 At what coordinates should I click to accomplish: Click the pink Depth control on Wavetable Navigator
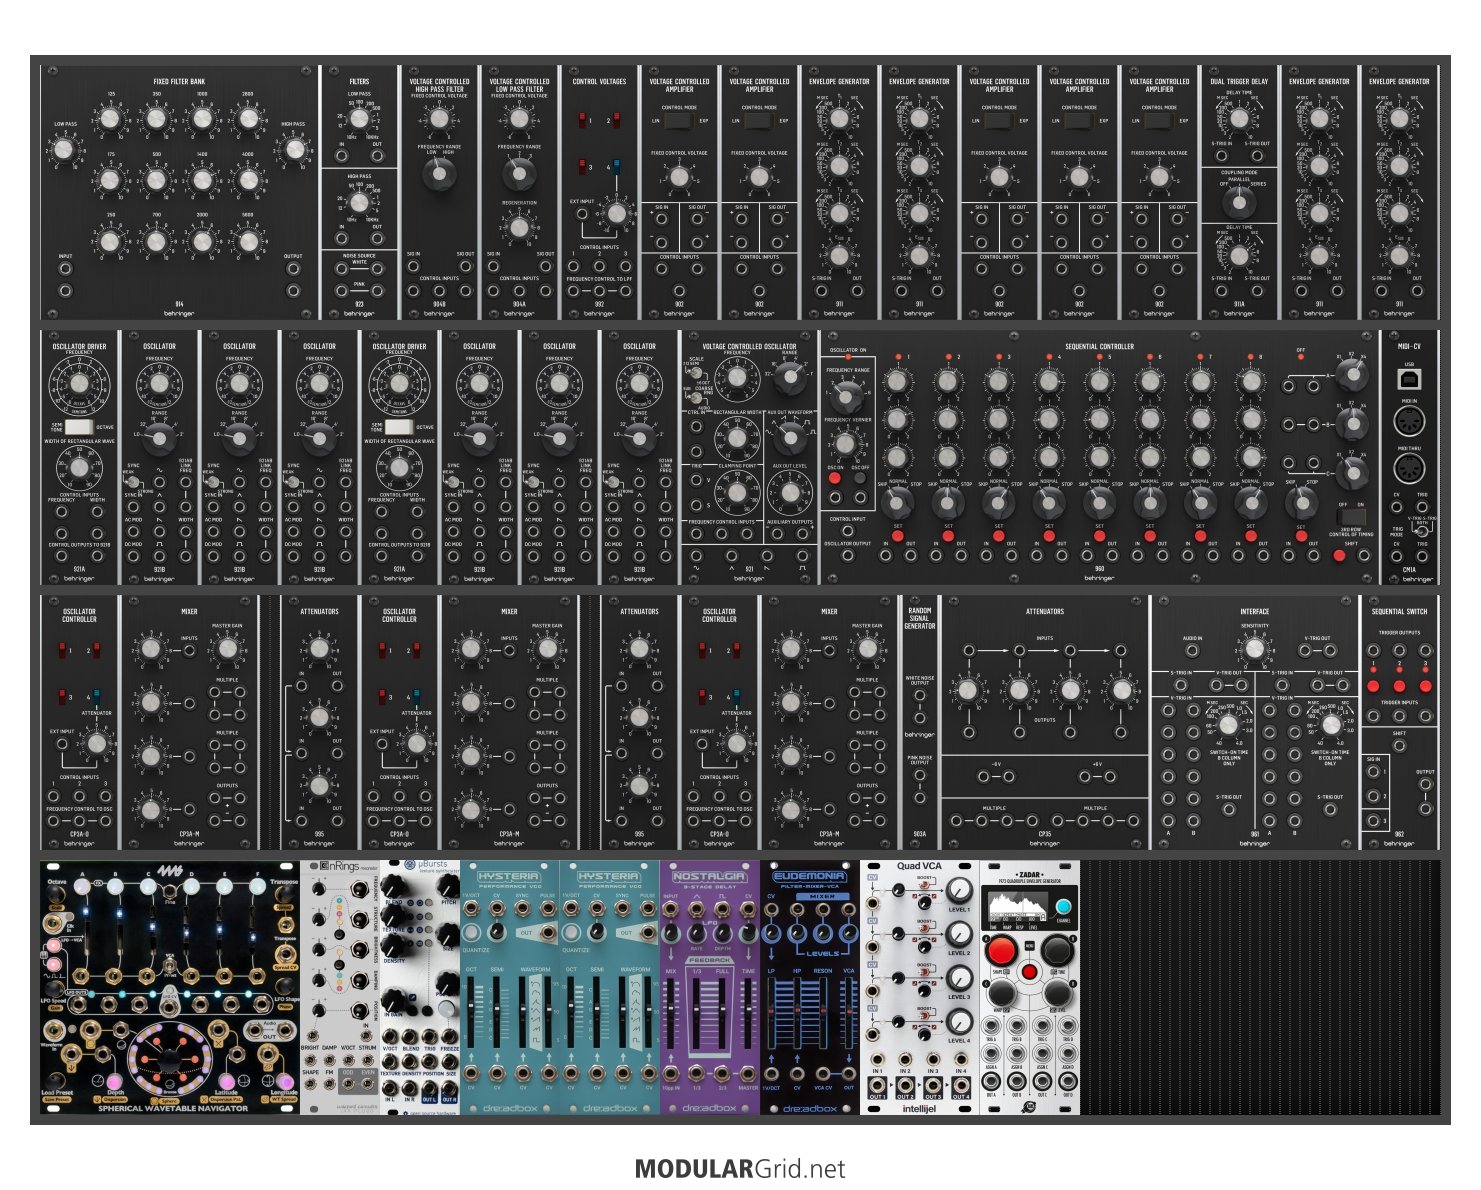115,1081
